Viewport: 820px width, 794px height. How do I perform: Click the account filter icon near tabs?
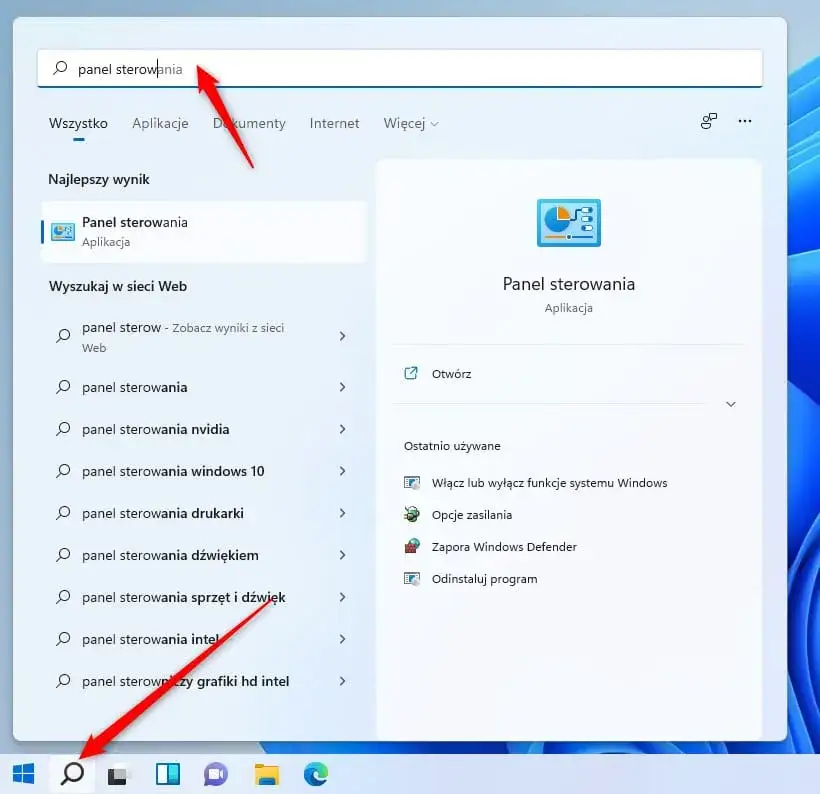[x=708, y=121]
